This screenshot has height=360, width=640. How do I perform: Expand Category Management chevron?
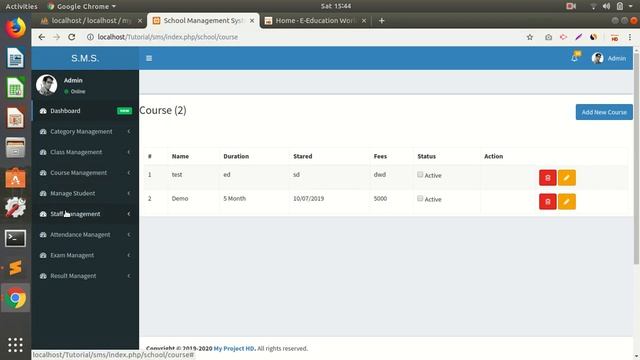(129, 131)
